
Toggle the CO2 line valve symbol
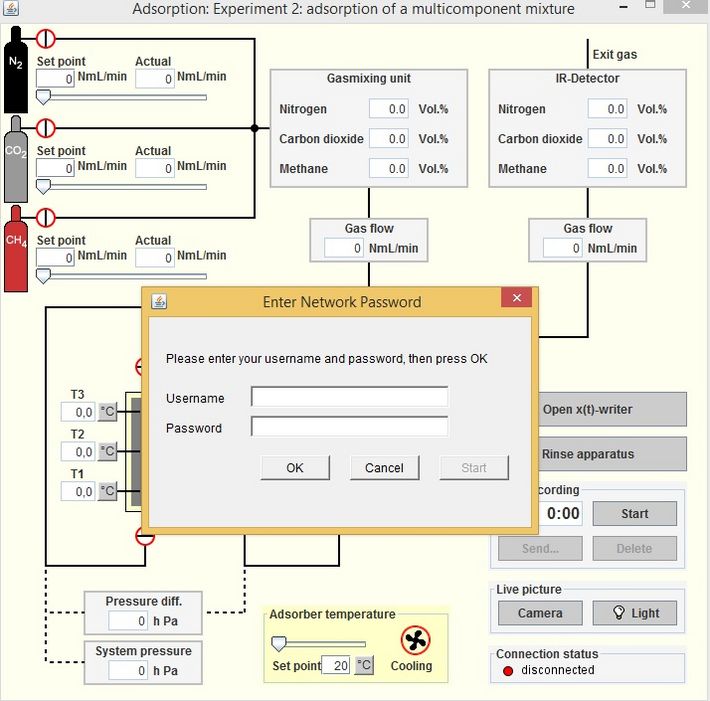coord(46,128)
